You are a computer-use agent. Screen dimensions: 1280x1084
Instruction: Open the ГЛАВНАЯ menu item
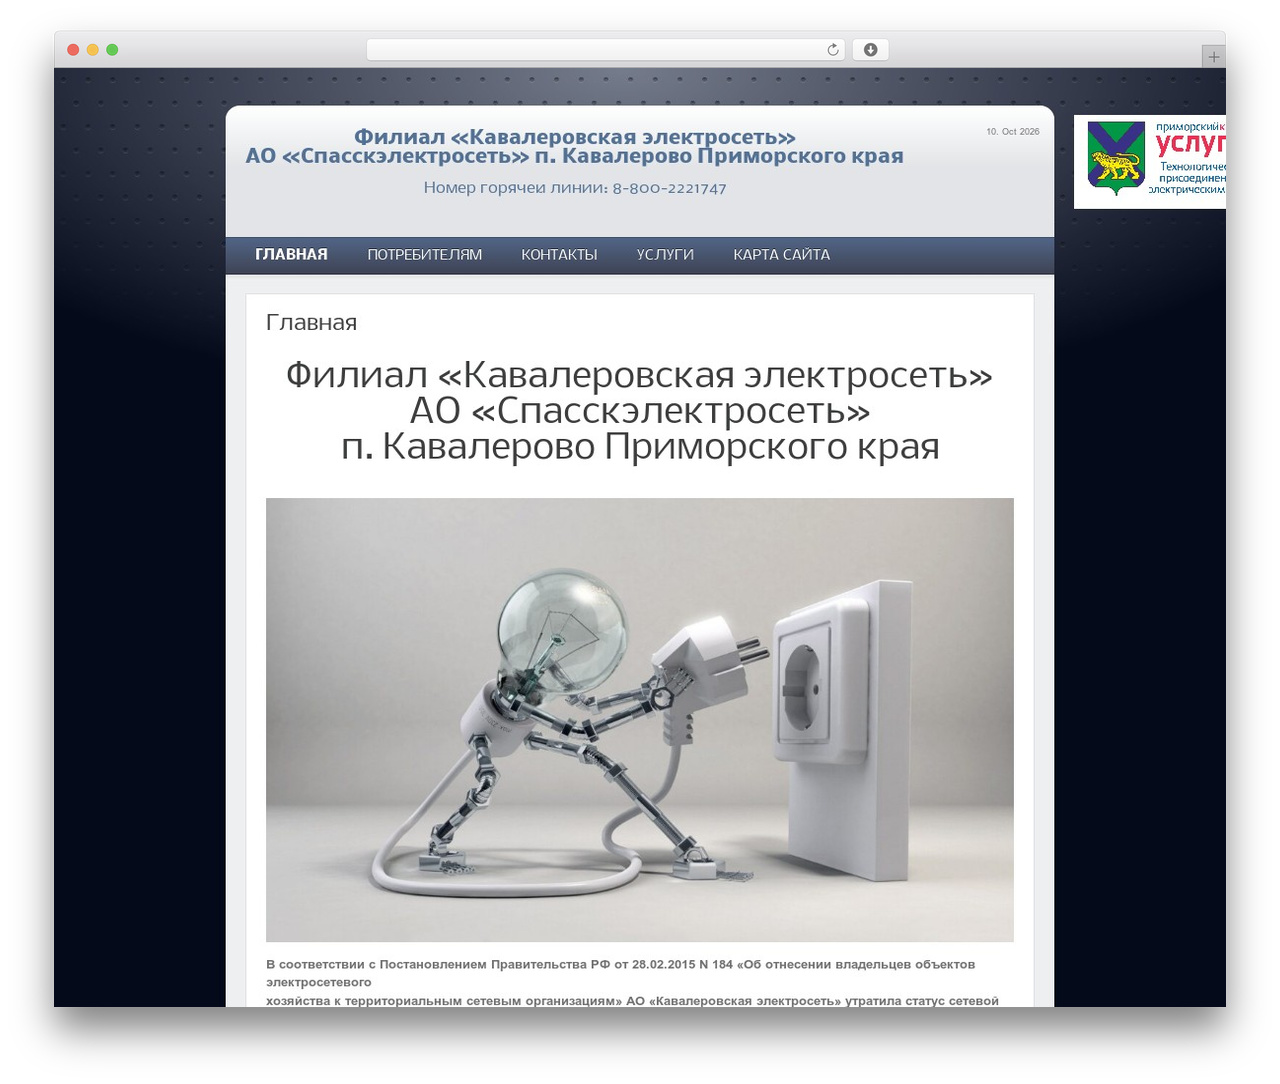[x=291, y=255]
